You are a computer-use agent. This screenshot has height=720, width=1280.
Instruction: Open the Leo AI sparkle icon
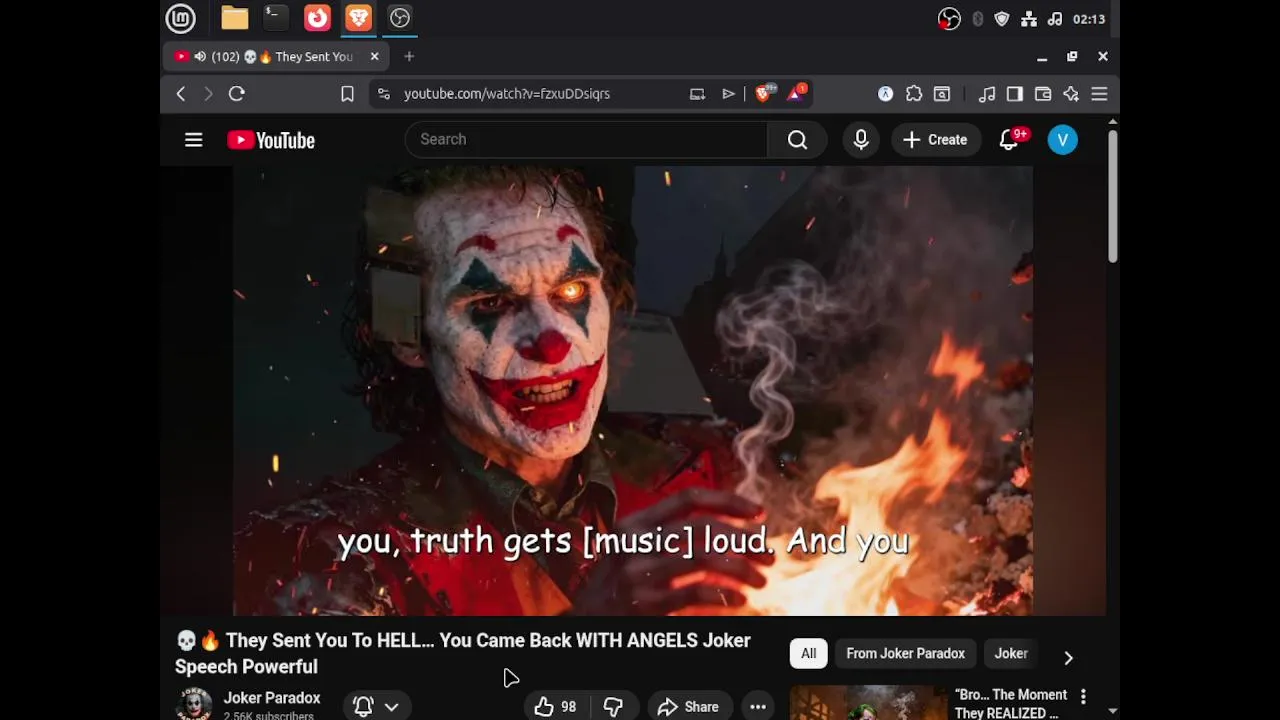pos(1071,94)
